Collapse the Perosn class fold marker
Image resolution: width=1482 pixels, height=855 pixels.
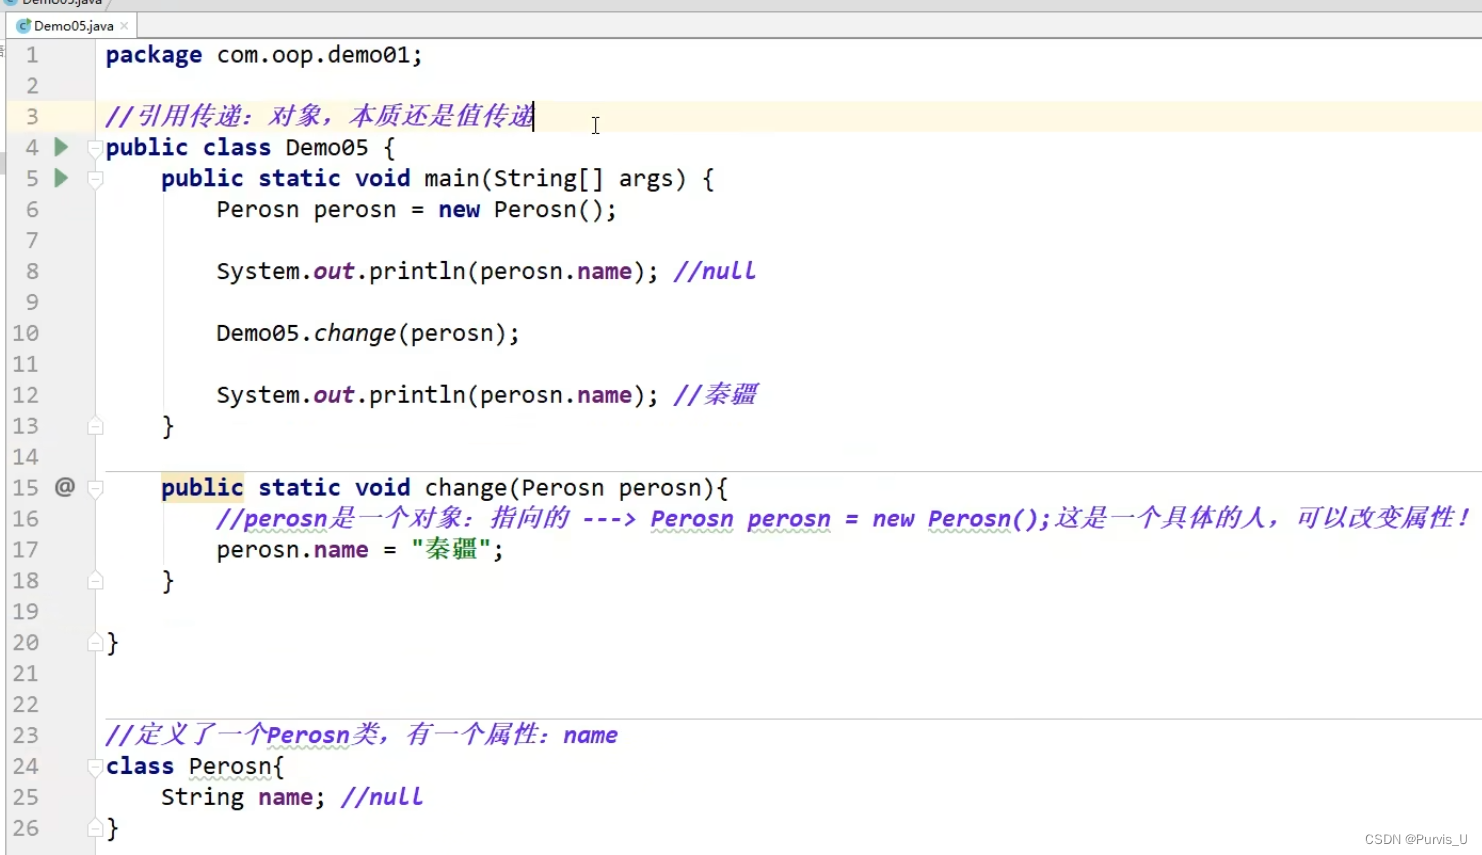(x=95, y=767)
